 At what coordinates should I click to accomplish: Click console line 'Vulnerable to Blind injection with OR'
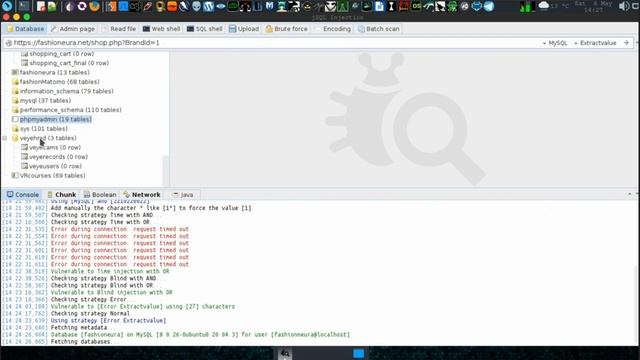[x=111, y=292]
